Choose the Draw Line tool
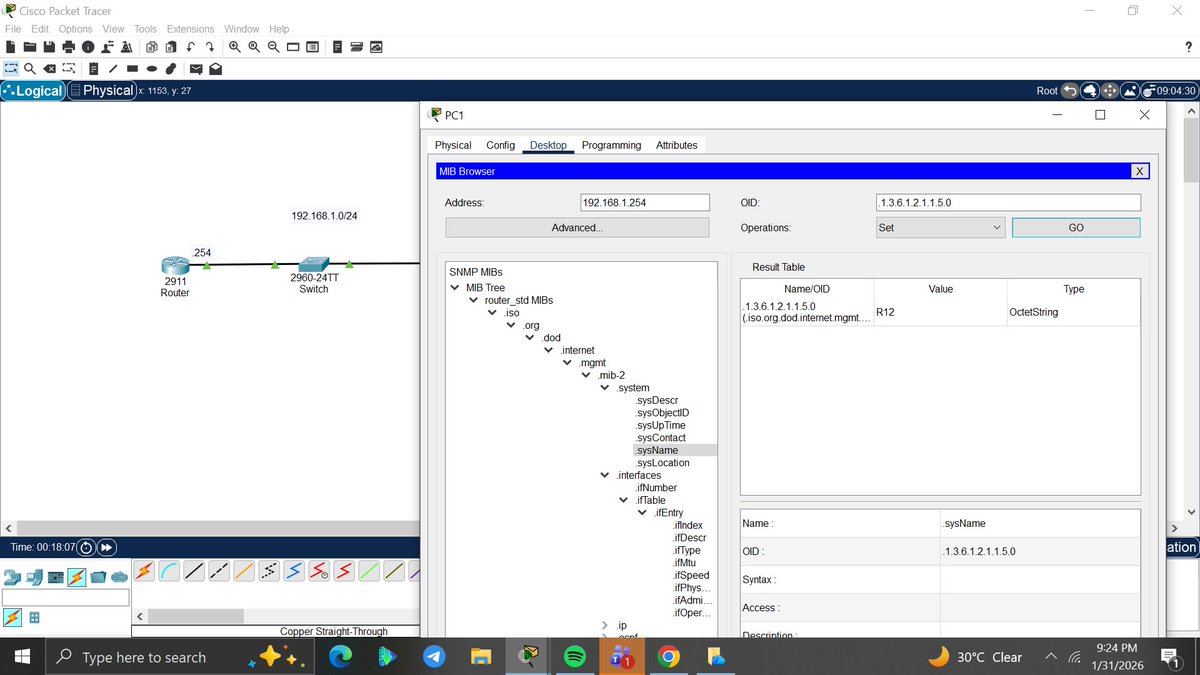 [x=113, y=69]
